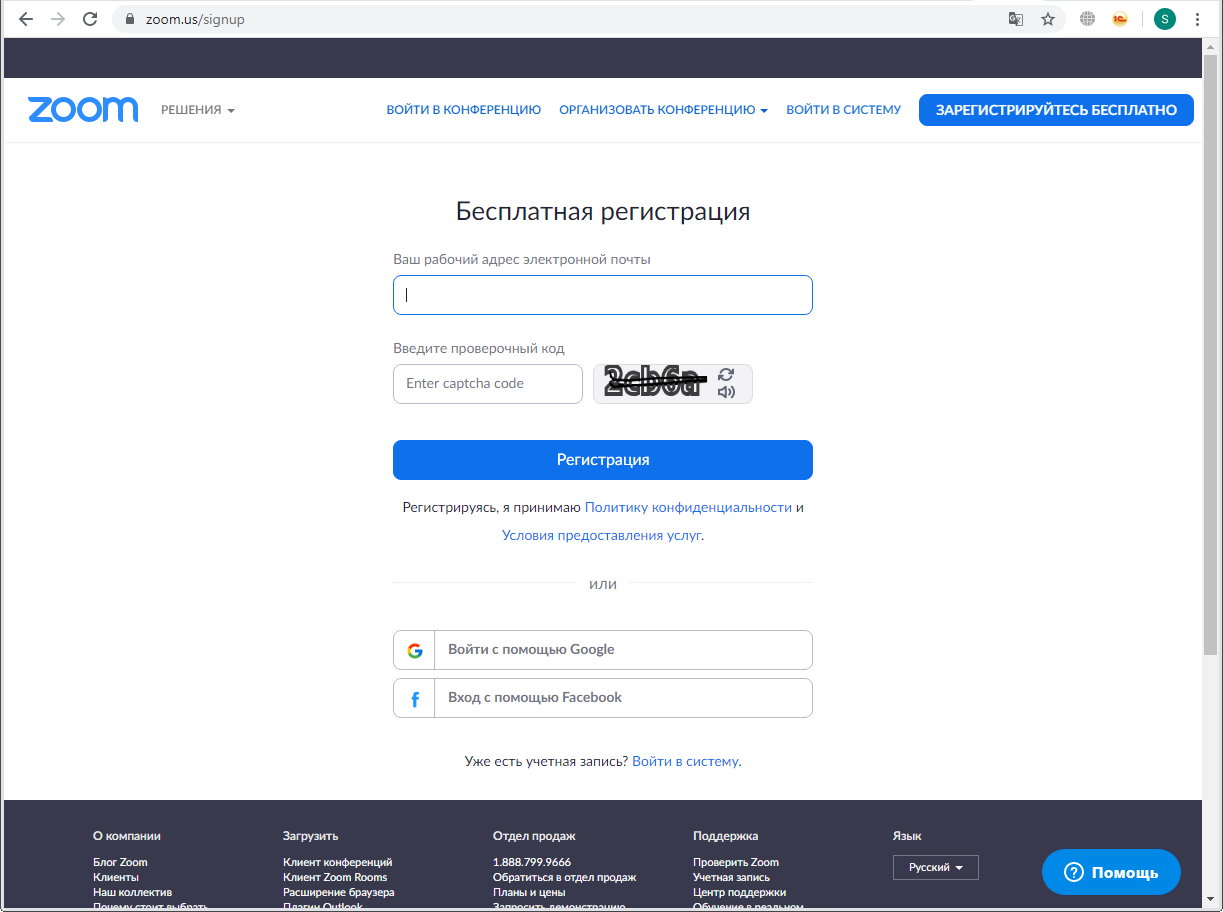Open Проверить Zoom support link
Viewport: 1223px width, 912px height.
point(736,862)
